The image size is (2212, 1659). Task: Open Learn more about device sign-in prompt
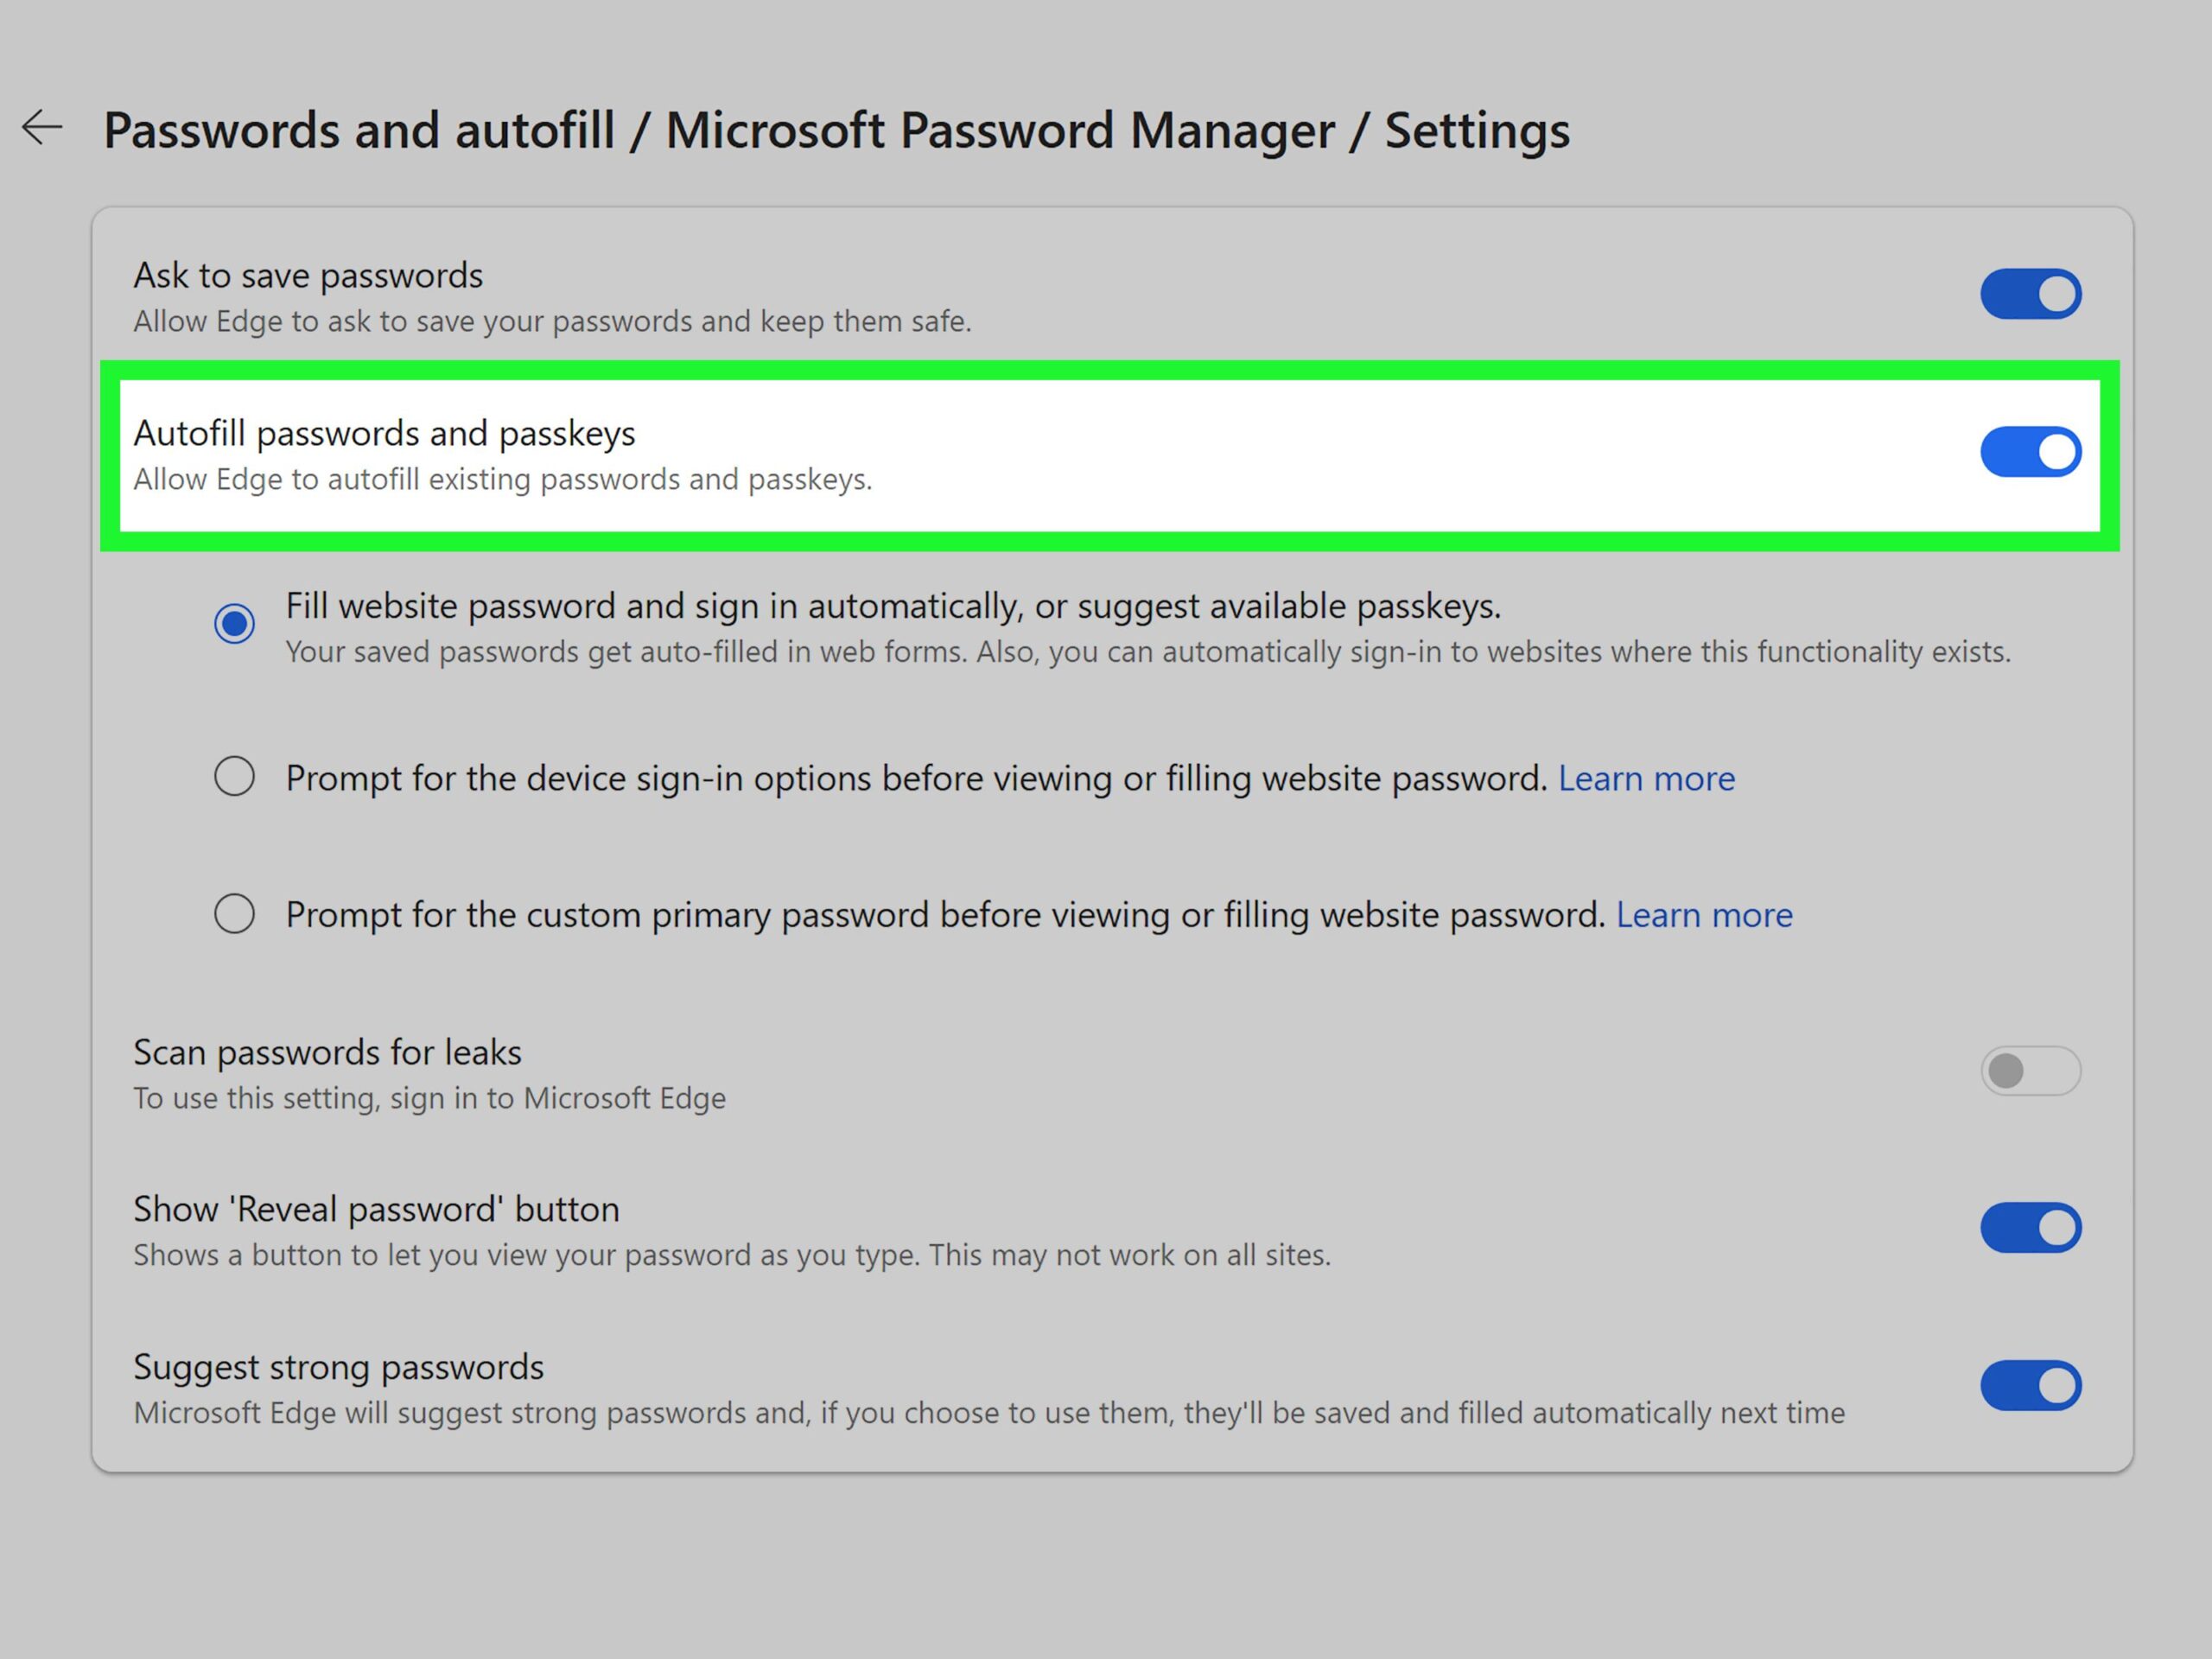coord(1646,778)
